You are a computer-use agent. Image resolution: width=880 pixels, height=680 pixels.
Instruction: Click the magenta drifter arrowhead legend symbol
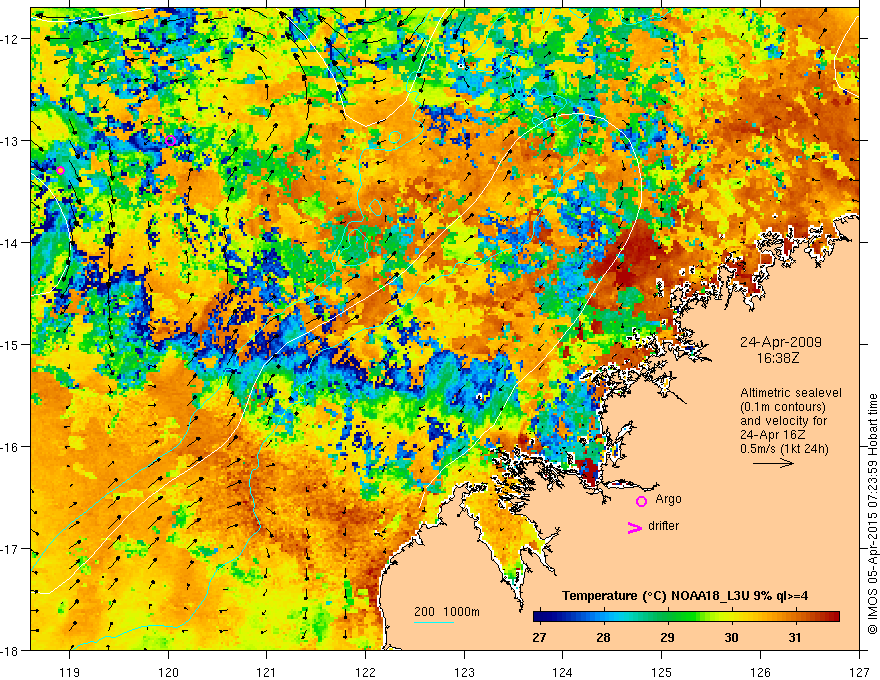click(x=634, y=527)
